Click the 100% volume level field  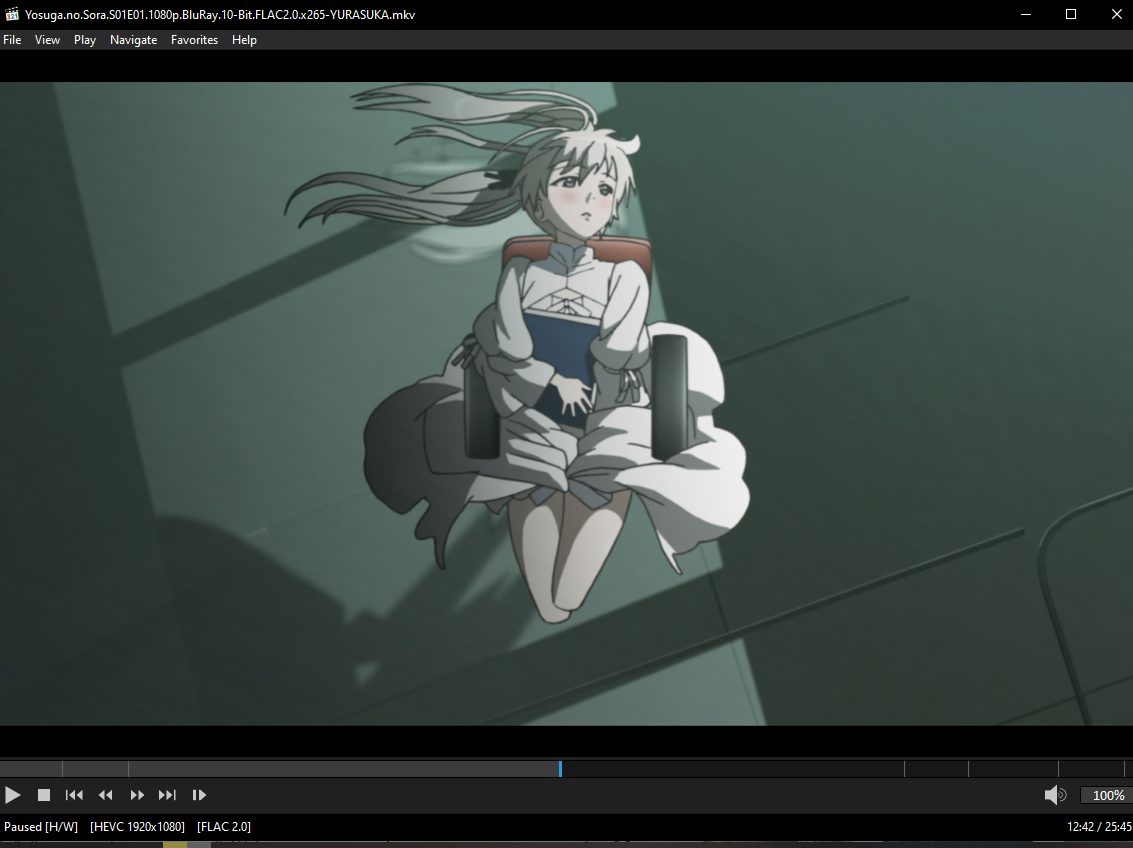pyautogui.click(x=1107, y=795)
